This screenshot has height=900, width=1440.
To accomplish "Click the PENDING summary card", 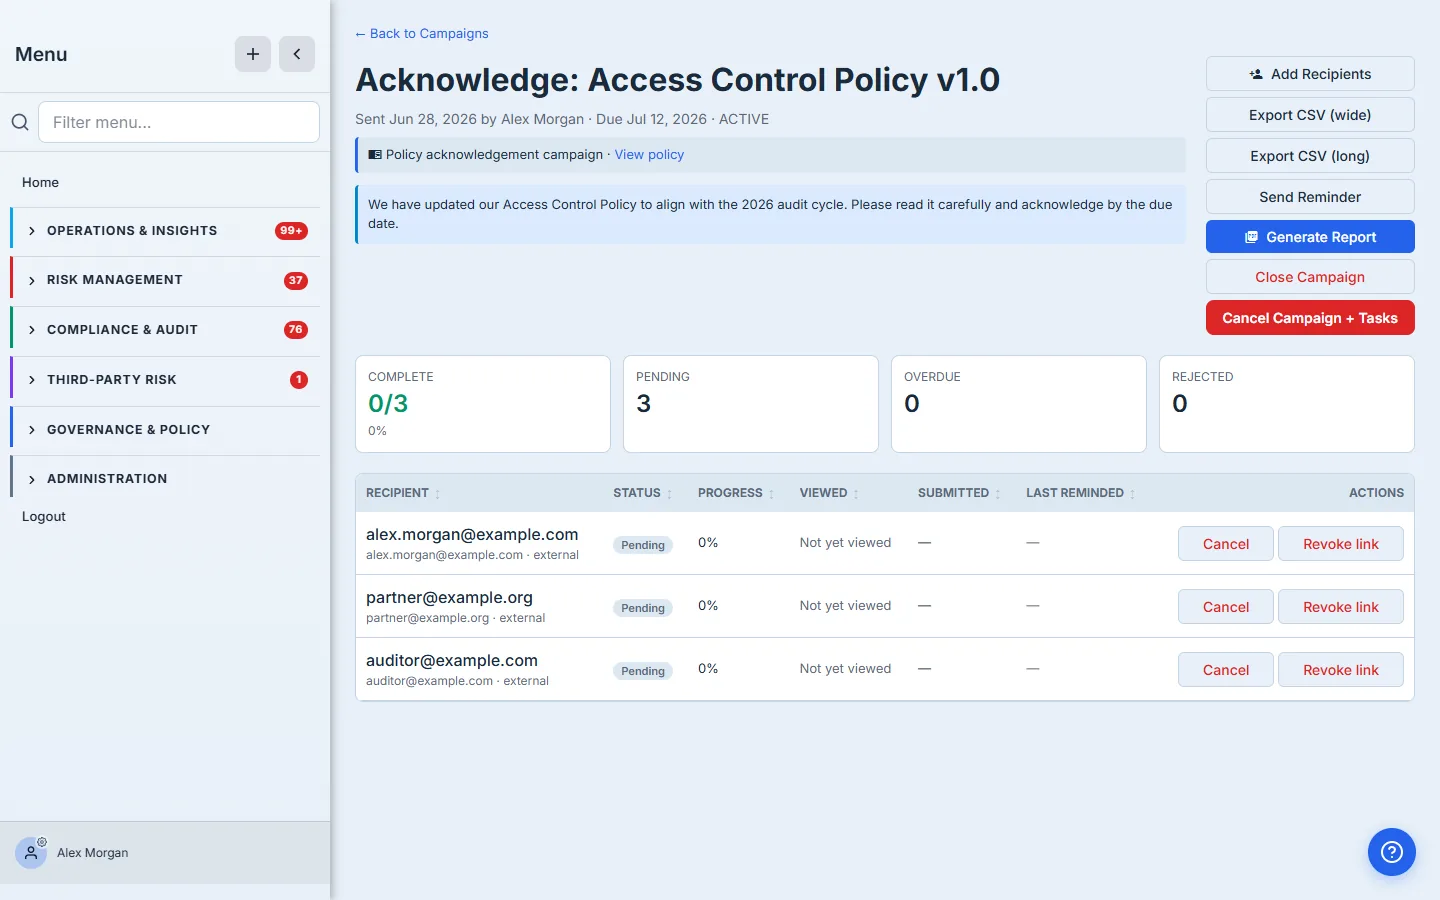I will [x=751, y=404].
